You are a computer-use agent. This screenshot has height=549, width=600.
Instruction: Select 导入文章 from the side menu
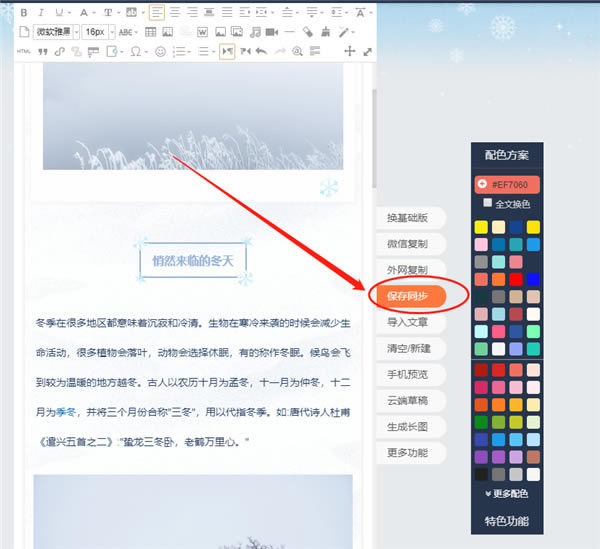click(x=407, y=322)
